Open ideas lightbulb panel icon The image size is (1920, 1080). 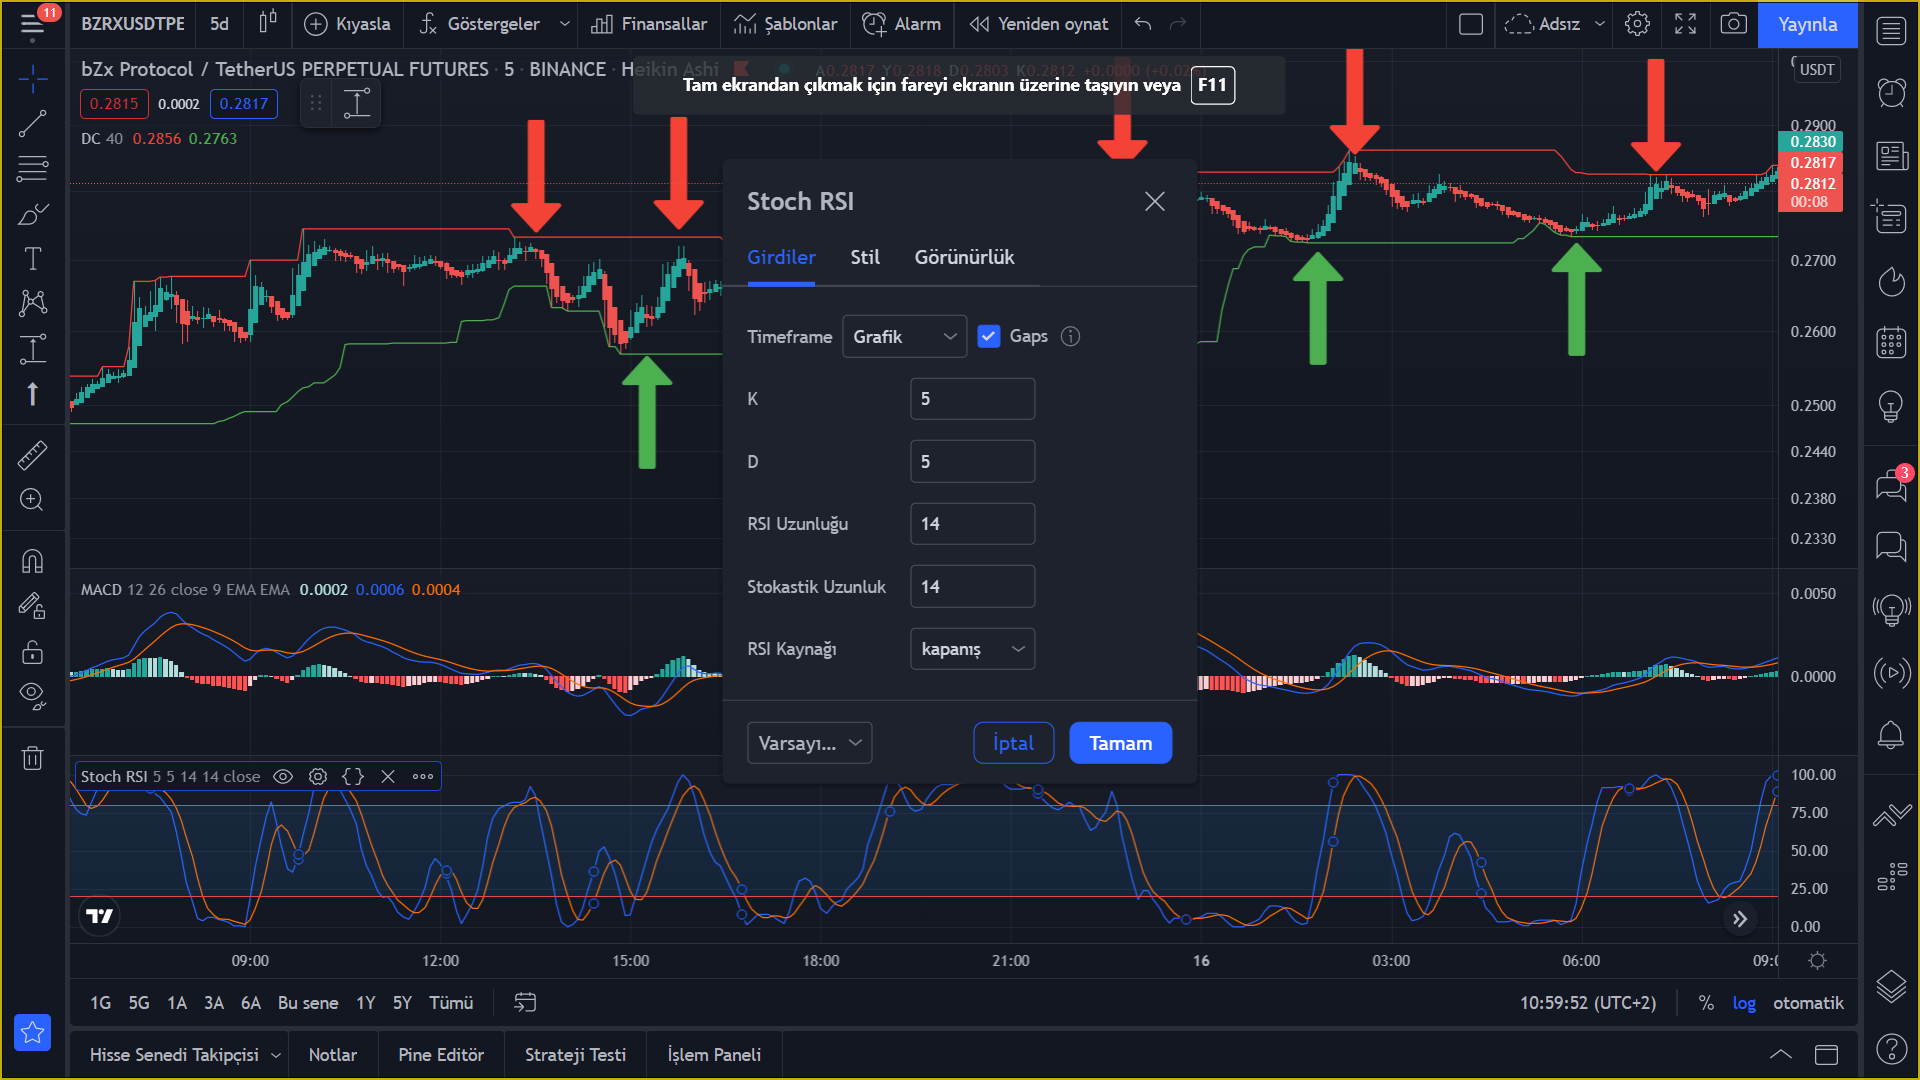(1891, 405)
